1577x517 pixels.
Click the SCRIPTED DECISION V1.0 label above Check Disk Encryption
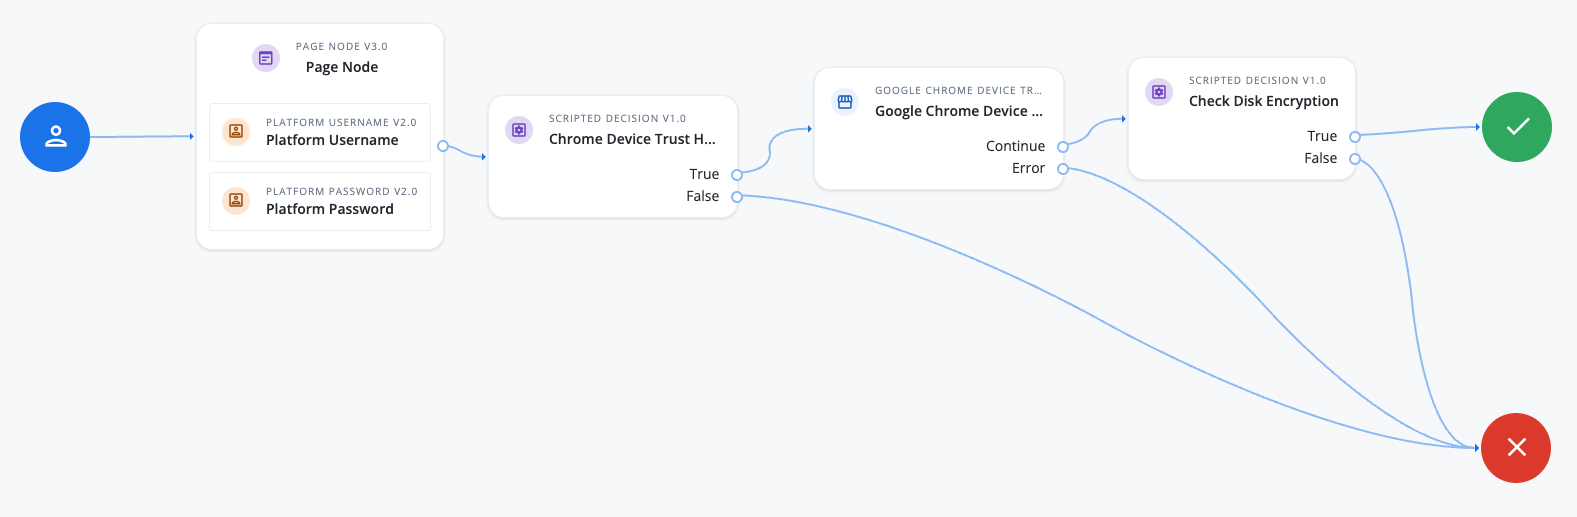(1257, 81)
